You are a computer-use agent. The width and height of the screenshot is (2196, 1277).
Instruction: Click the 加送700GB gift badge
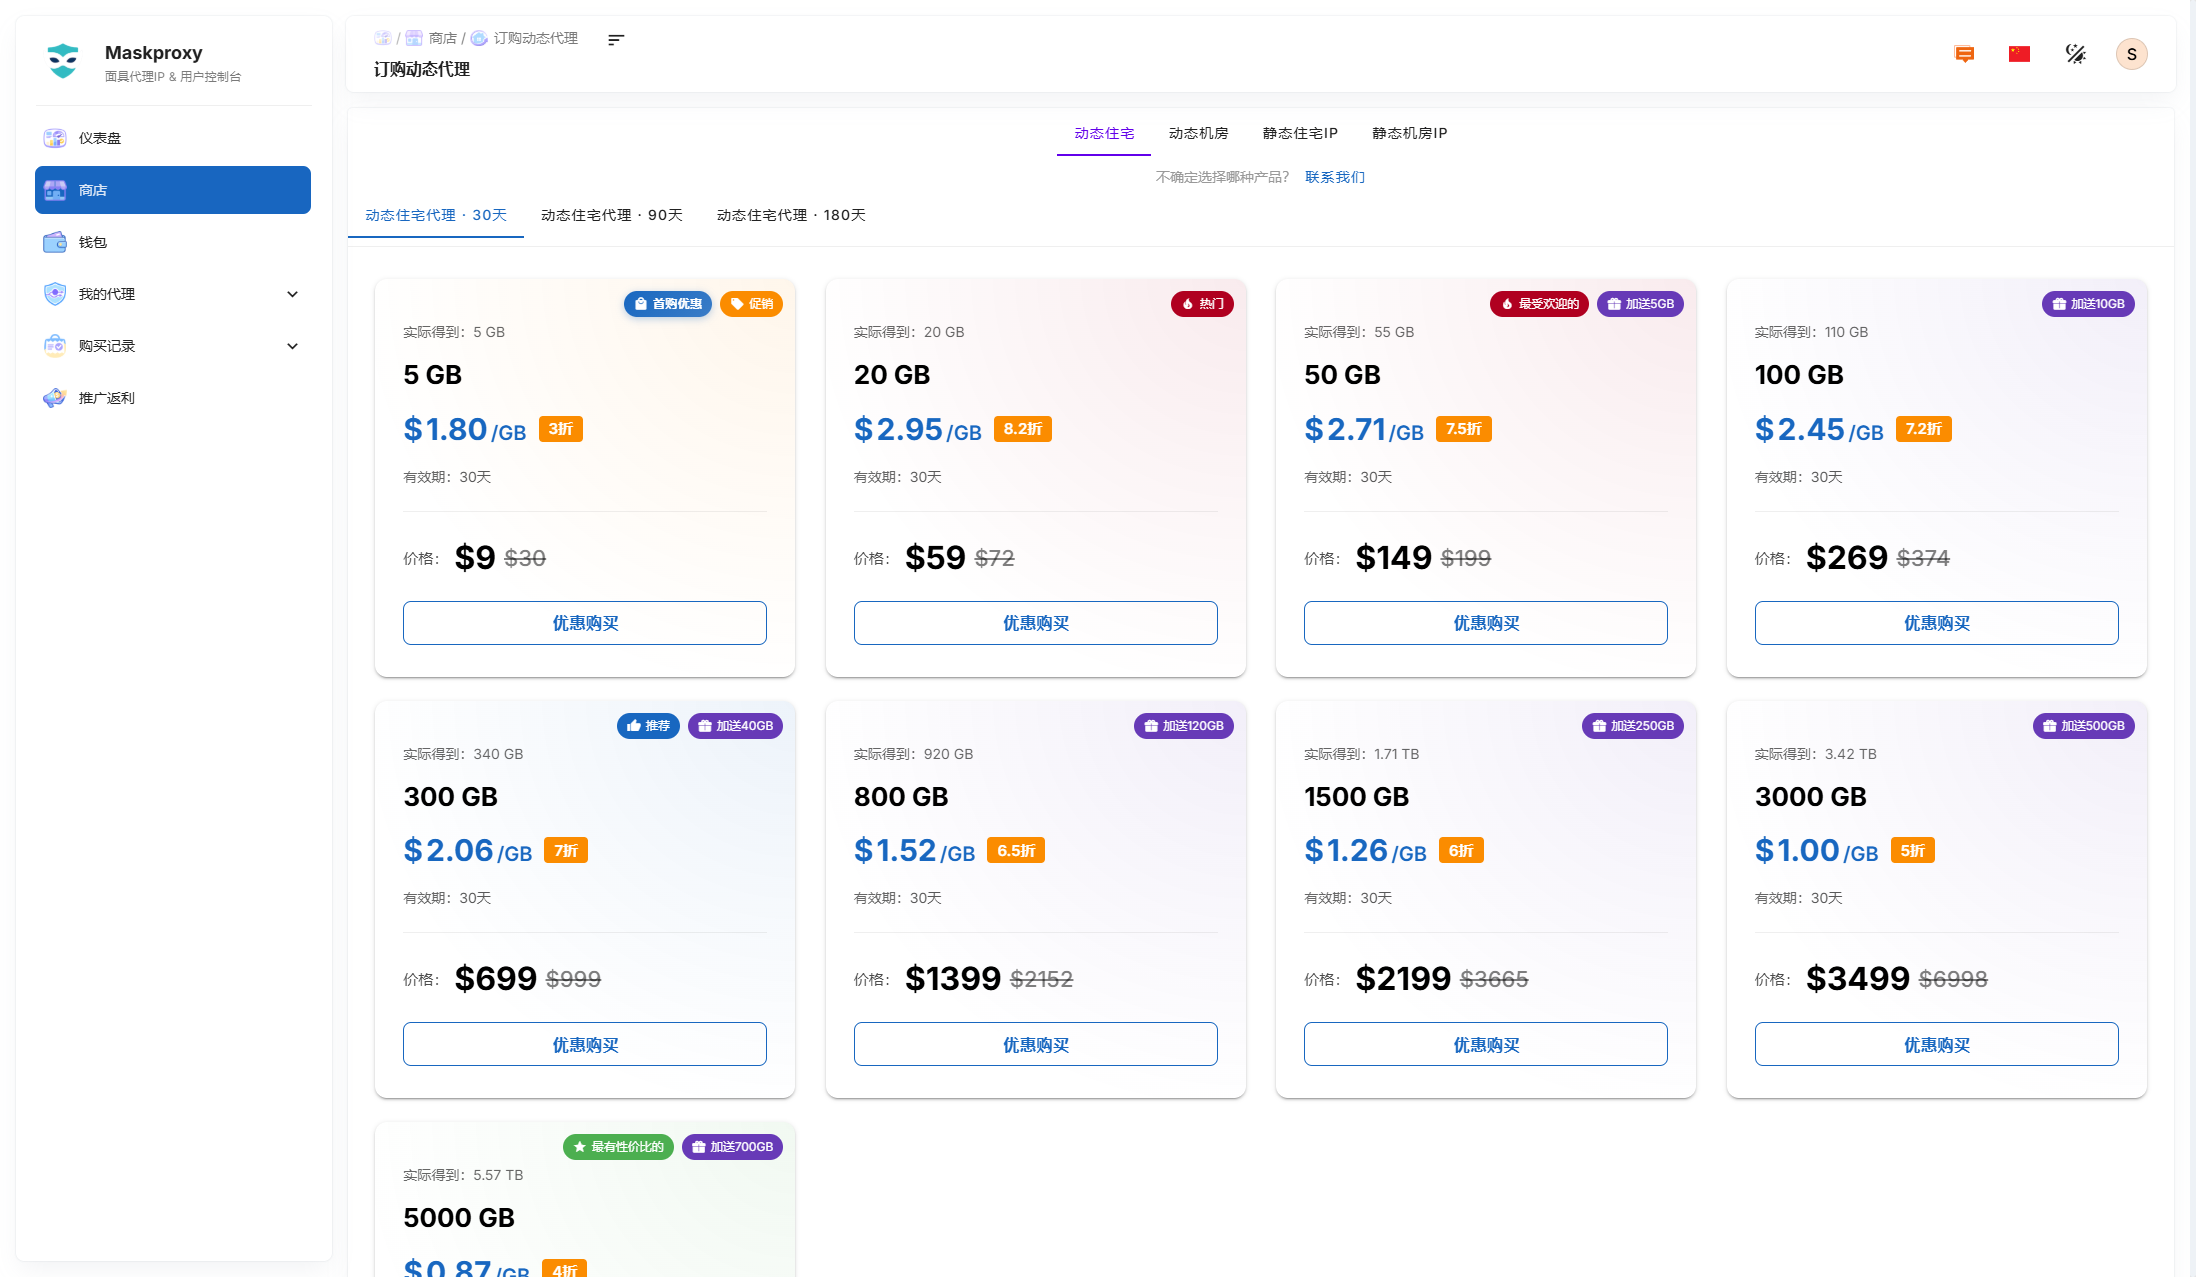[732, 1147]
